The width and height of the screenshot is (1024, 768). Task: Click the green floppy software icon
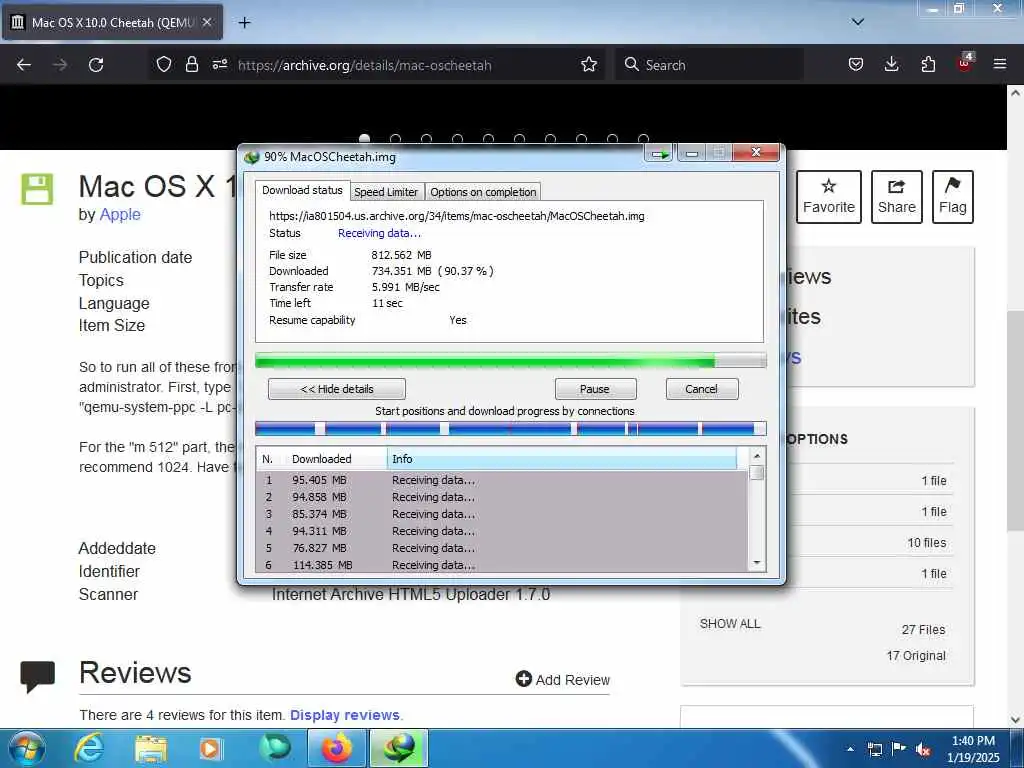37,189
